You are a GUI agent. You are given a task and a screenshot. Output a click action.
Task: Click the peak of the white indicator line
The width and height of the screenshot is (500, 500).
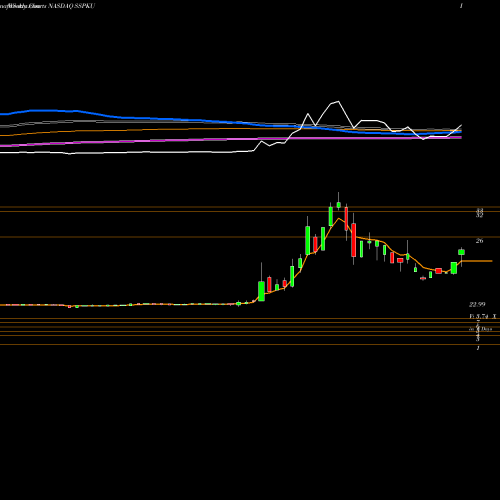click(x=338, y=101)
